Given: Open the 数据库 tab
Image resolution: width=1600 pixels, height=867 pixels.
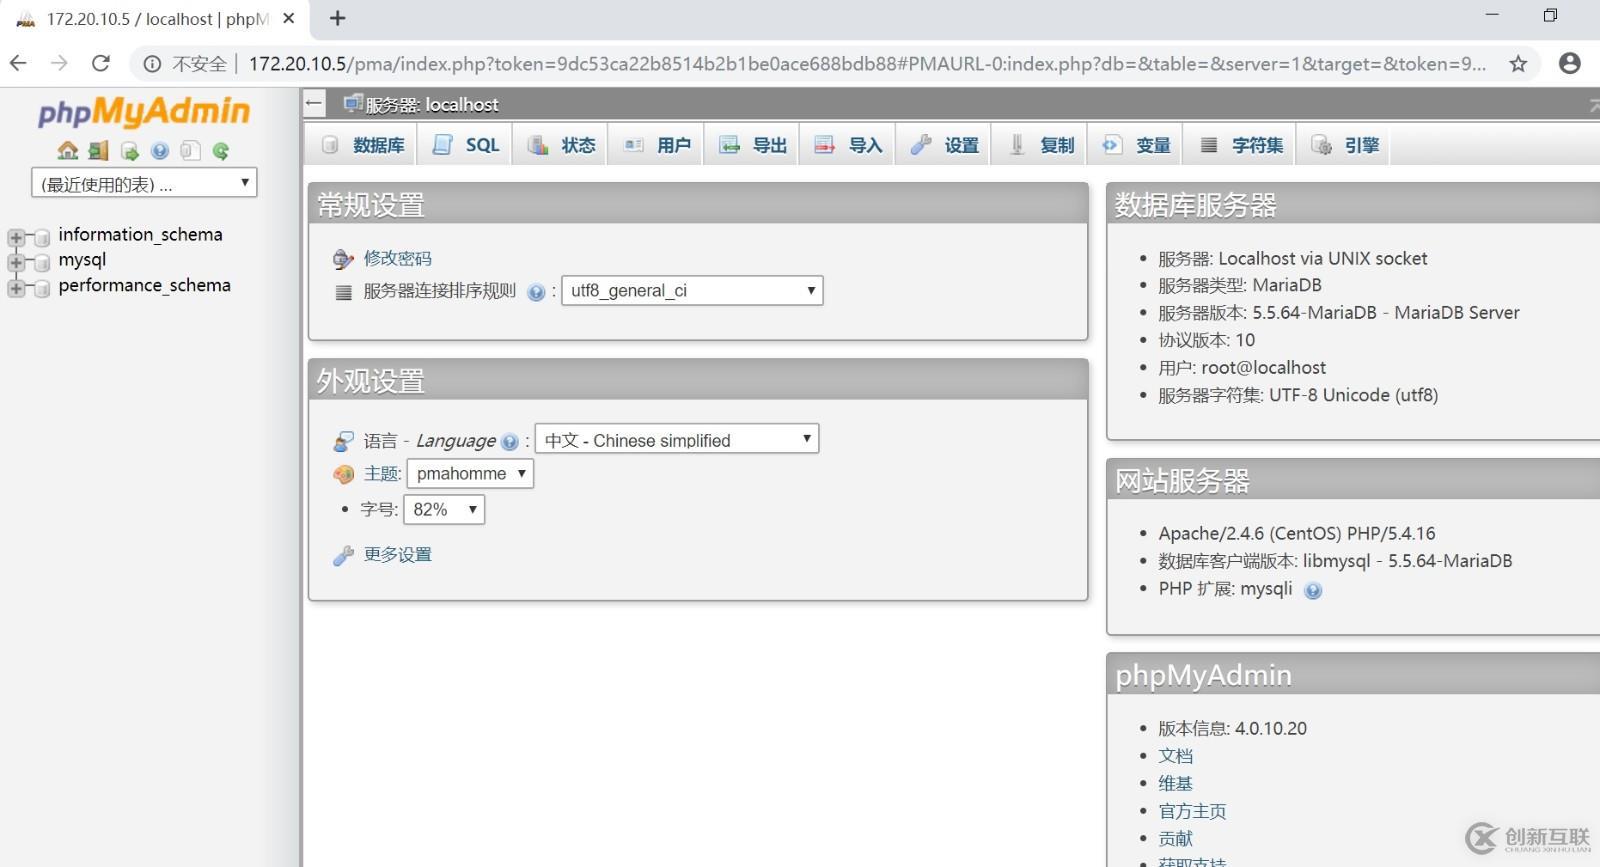Looking at the screenshot, I should coord(362,145).
